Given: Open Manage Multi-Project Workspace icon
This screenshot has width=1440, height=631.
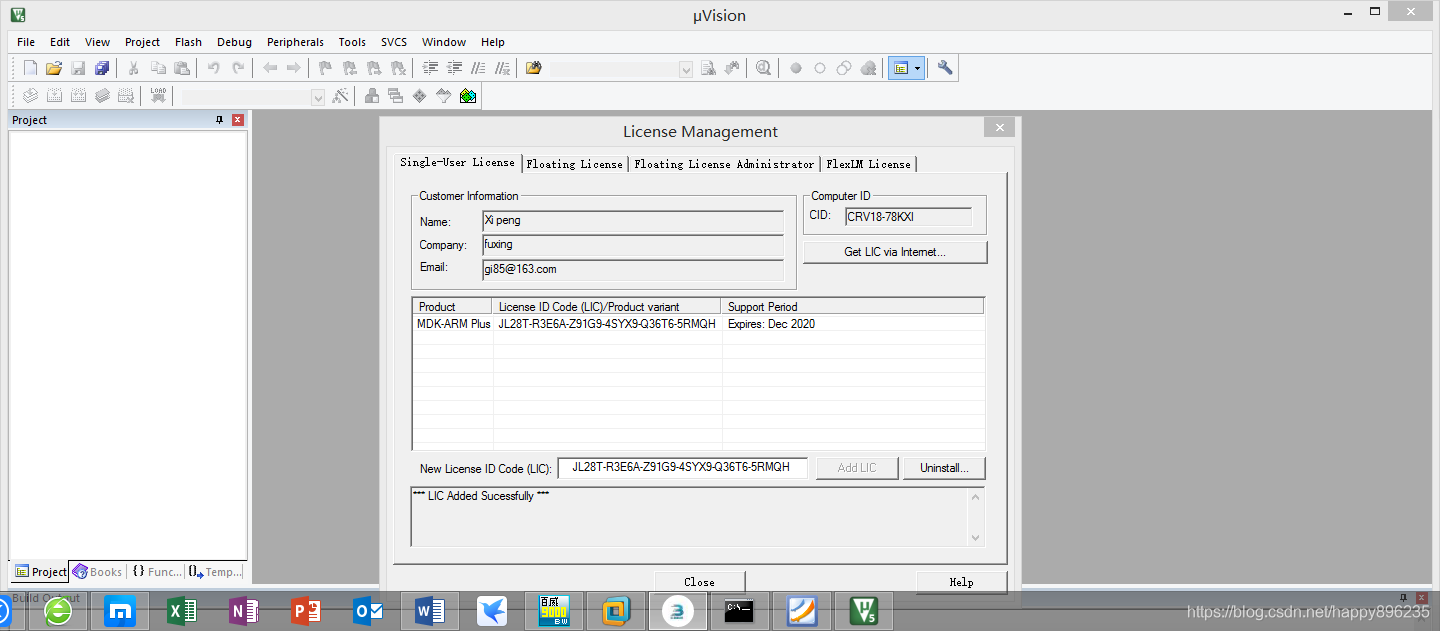Looking at the screenshot, I should click(x=395, y=96).
